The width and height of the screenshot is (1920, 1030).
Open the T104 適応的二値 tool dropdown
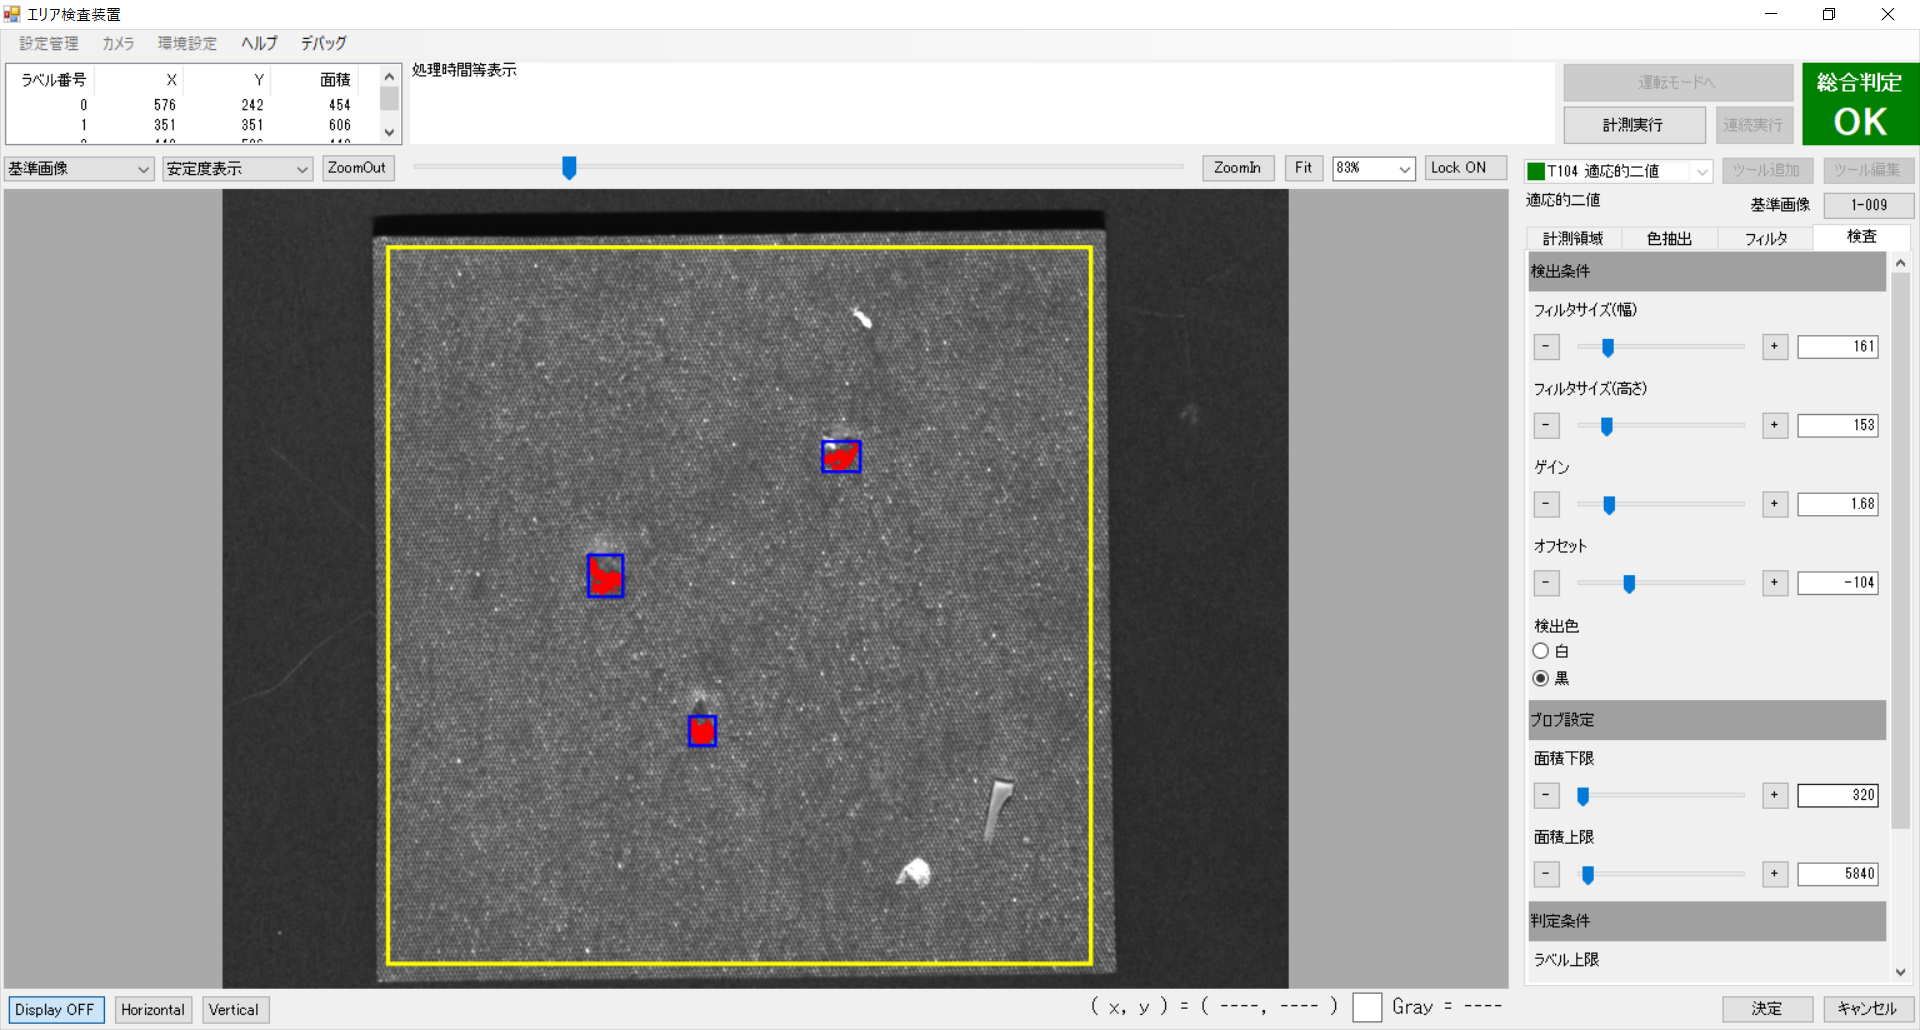coord(1618,171)
